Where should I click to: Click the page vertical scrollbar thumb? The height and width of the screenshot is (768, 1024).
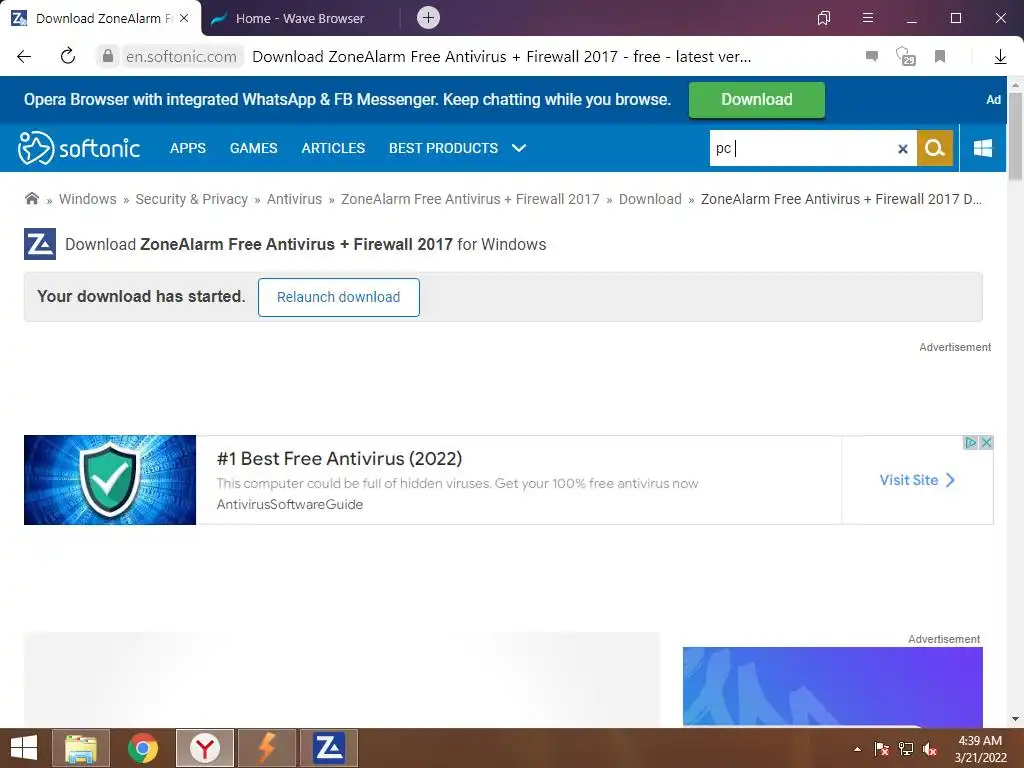1015,135
